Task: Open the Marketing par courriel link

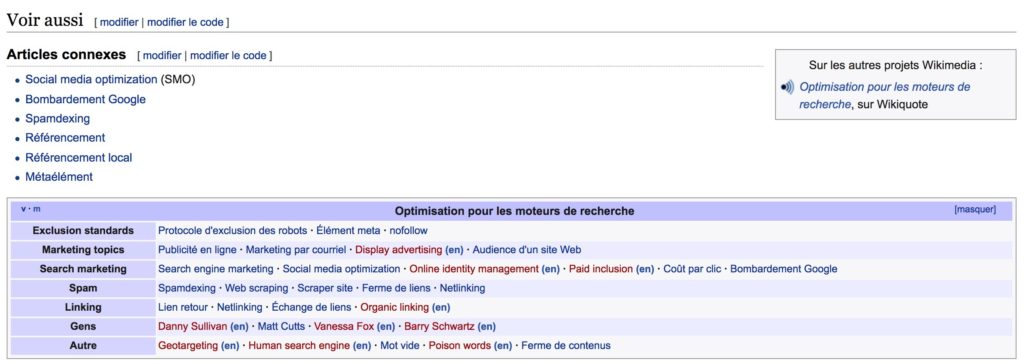Action: click(x=296, y=250)
